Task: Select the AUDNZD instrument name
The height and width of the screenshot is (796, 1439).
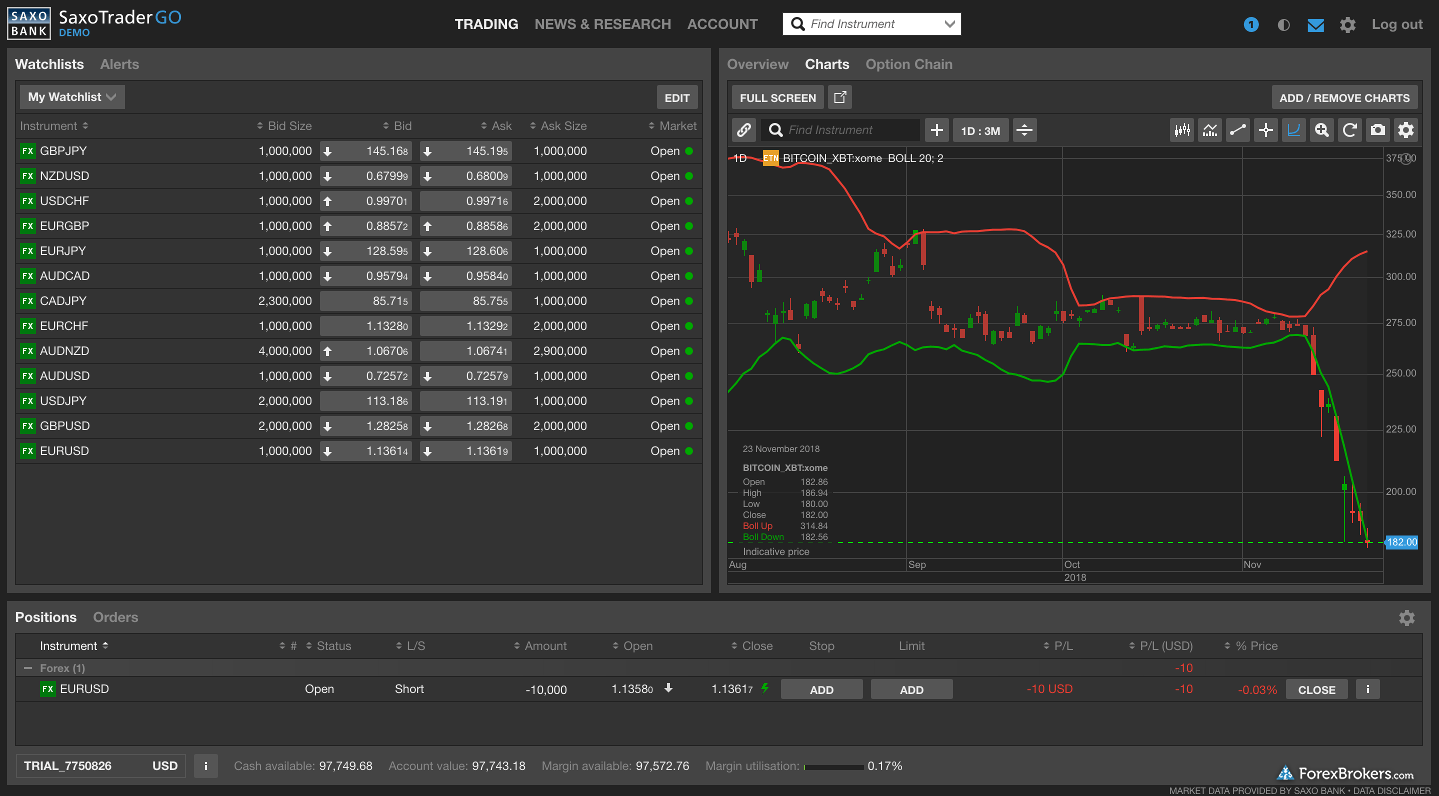Action: pos(65,351)
